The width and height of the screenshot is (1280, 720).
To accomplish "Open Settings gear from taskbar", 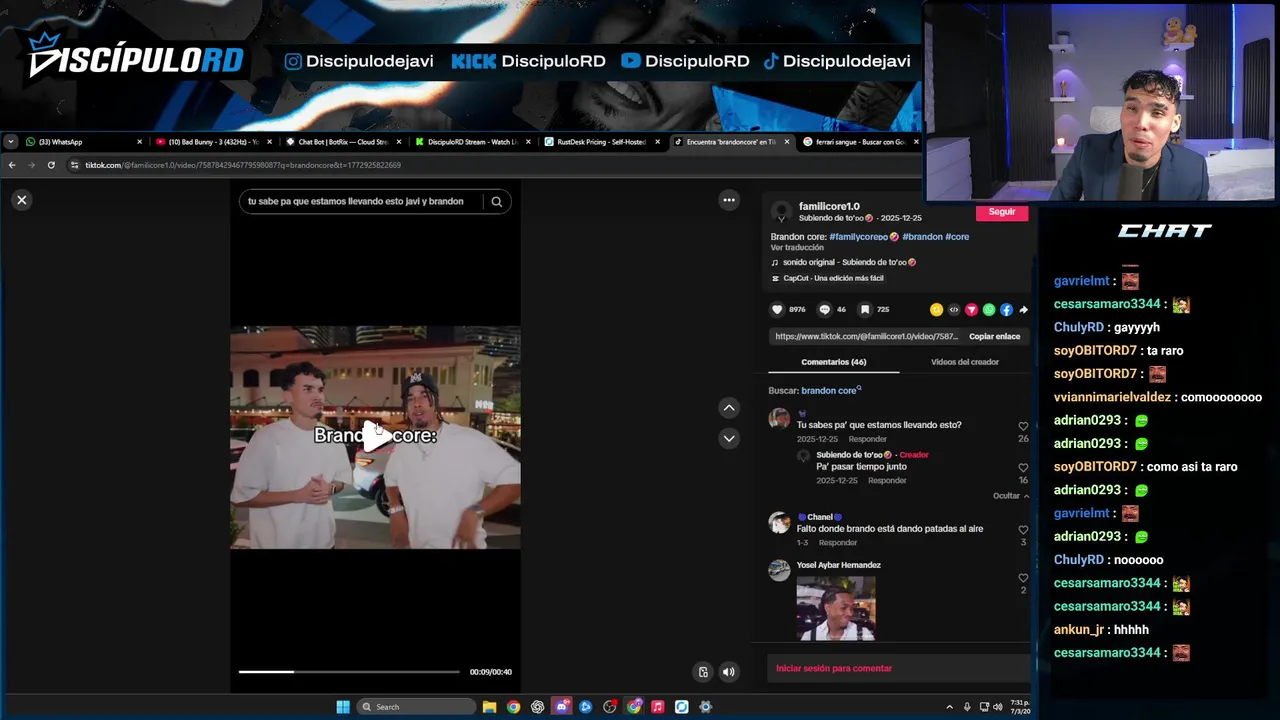I will [x=705, y=707].
